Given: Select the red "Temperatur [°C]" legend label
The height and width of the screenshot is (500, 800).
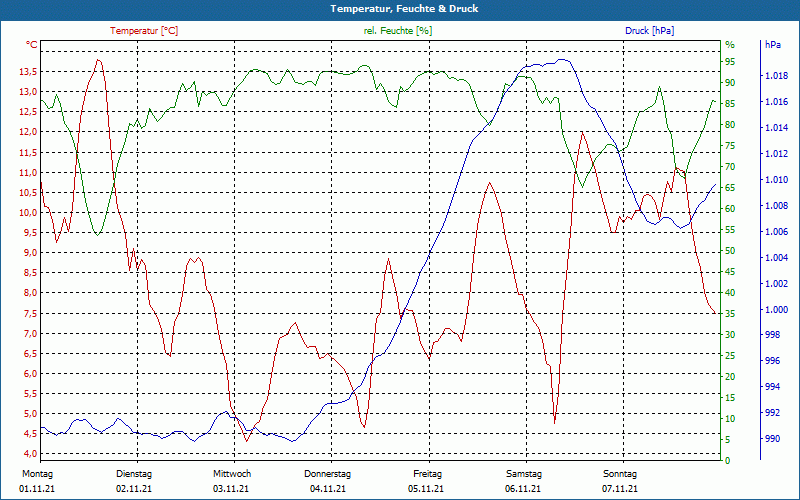Looking at the screenshot, I should tap(144, 31).
